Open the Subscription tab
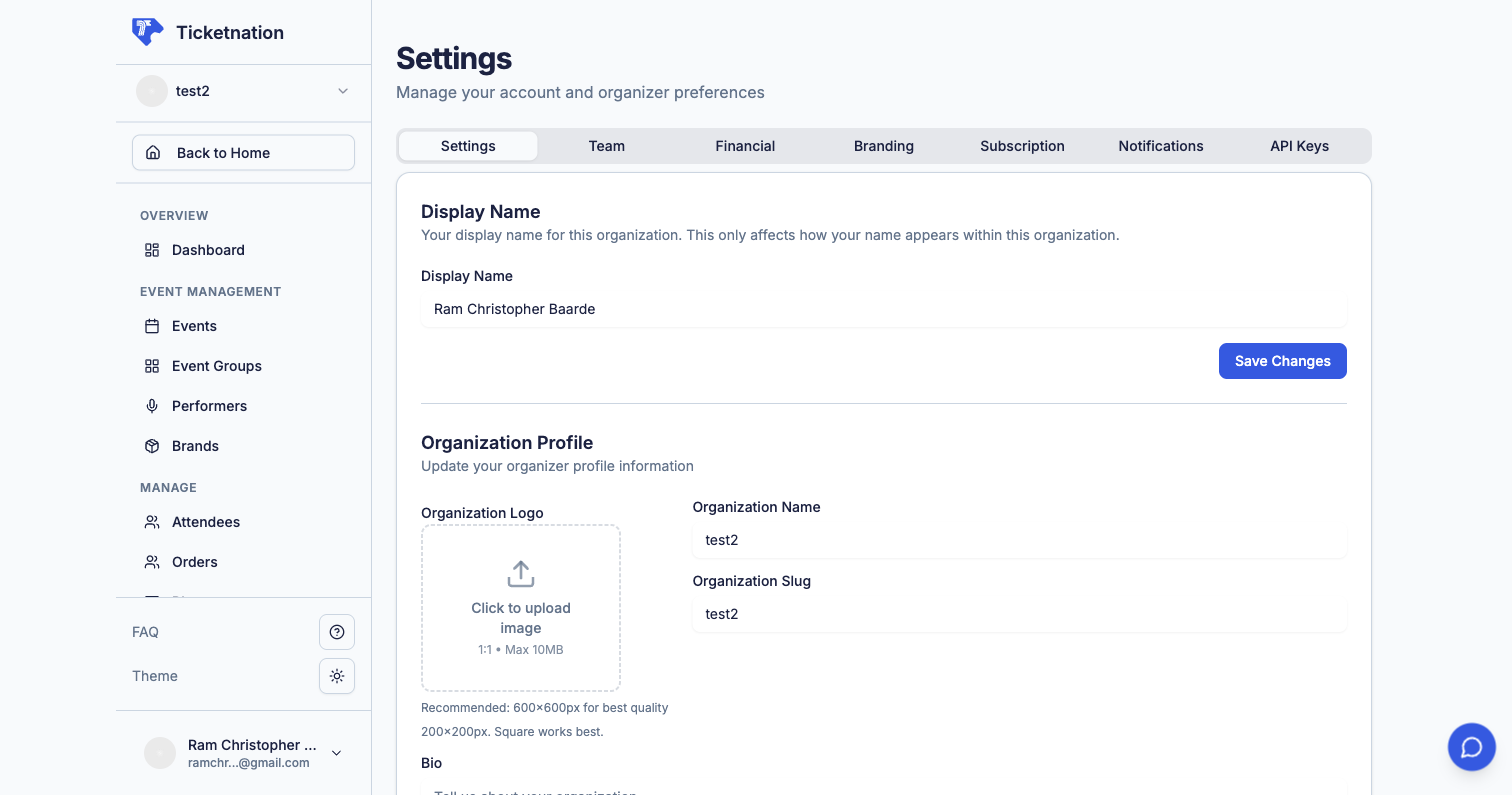 click(x=1022, y=146)
